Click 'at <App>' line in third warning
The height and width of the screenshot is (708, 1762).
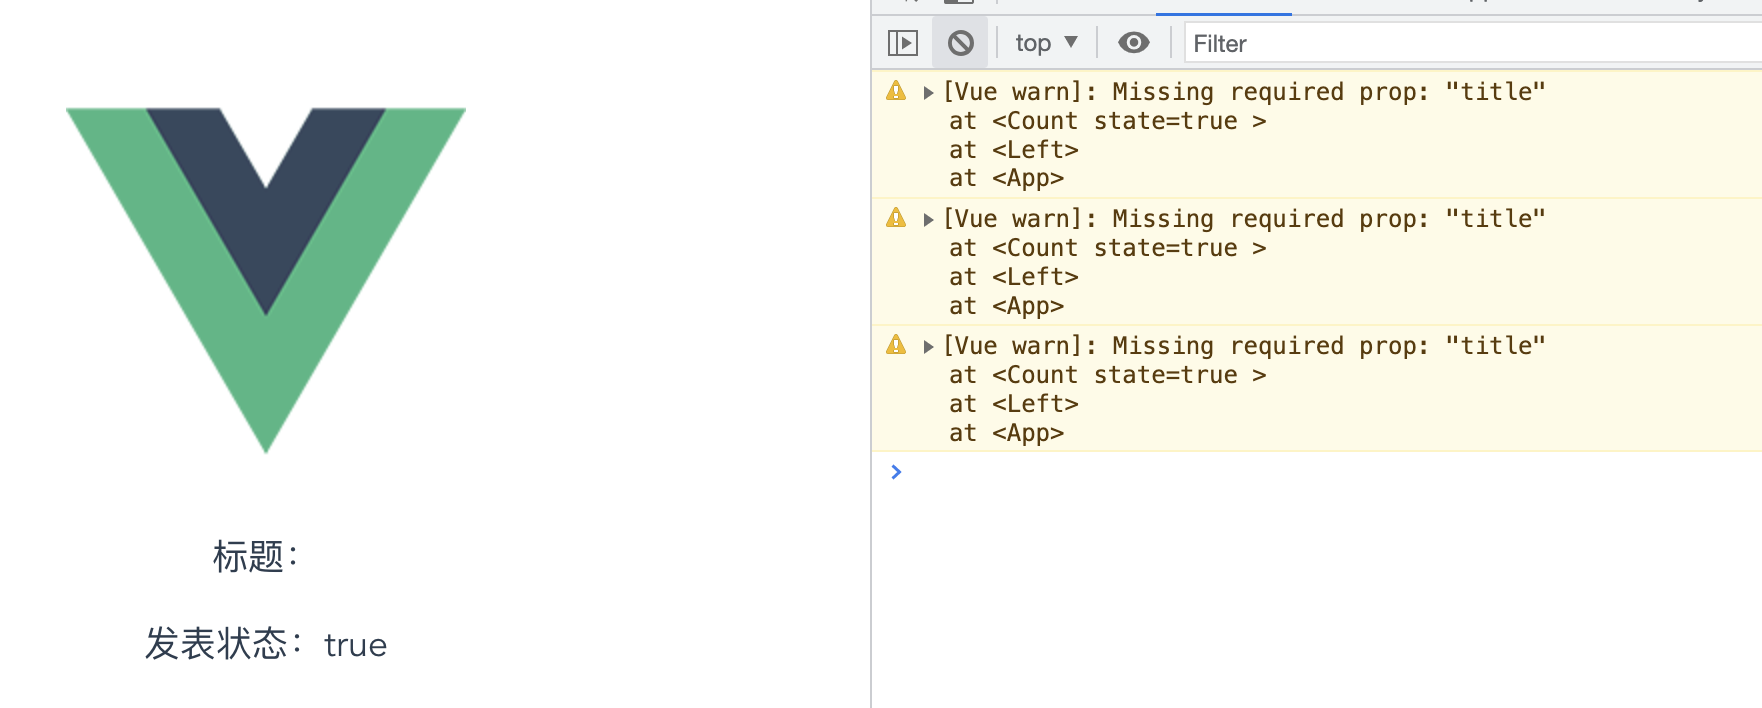click(x=1007, y=433)
